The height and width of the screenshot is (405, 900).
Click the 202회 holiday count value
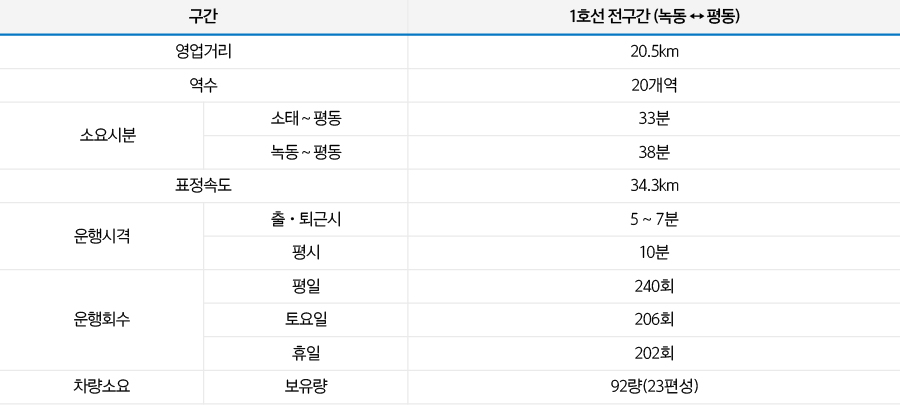654,353
